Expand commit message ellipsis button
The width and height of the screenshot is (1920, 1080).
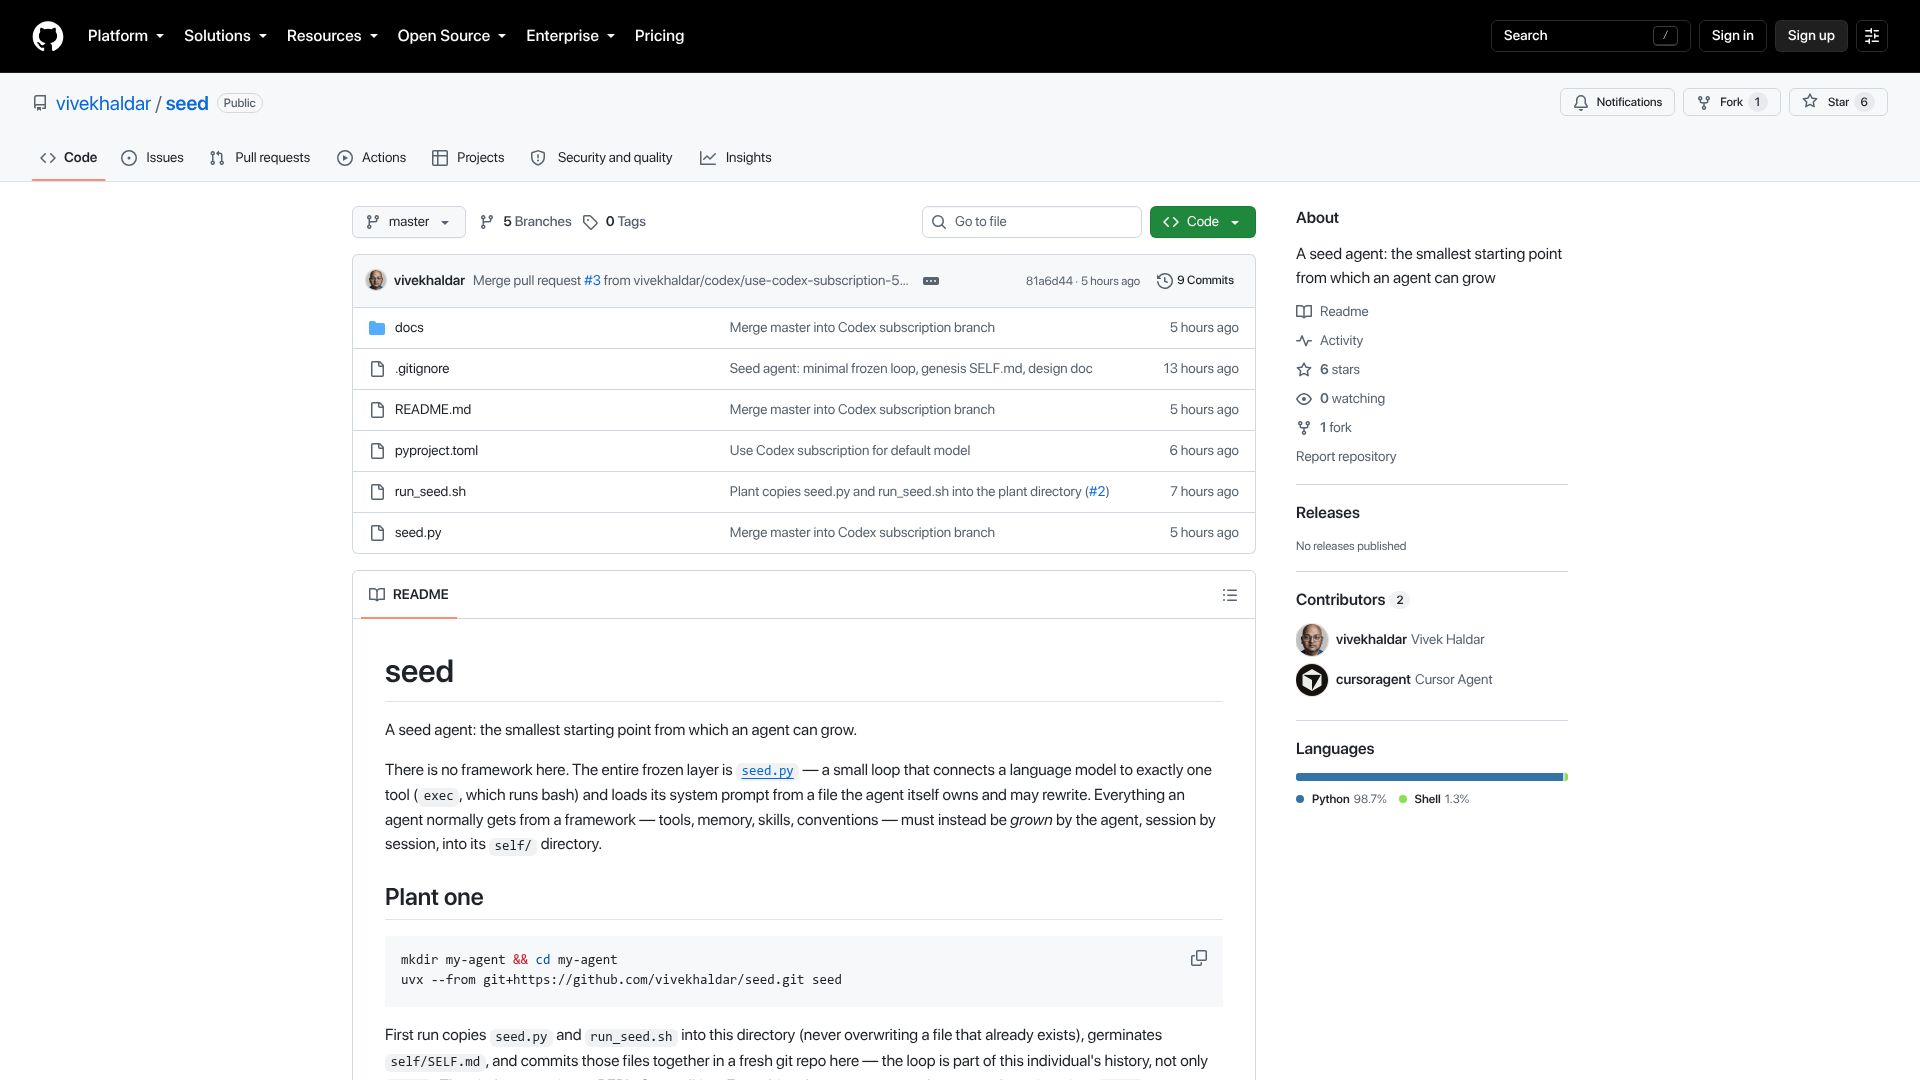[931, 281]
